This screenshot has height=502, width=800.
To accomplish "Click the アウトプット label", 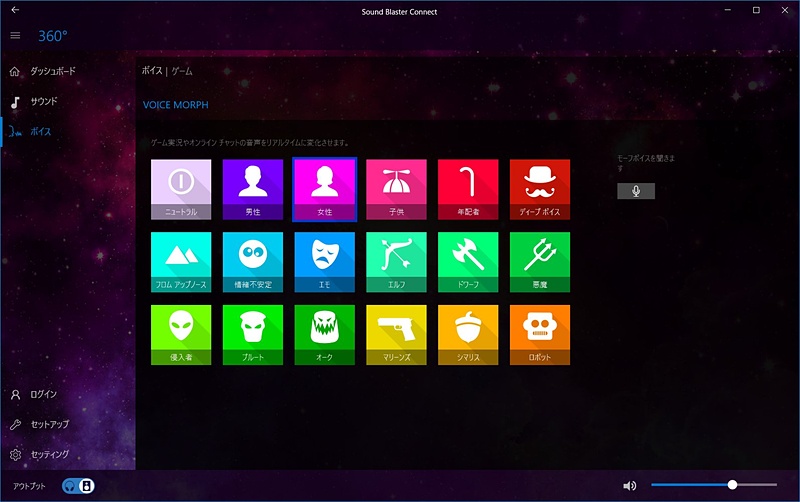I will pos(29,486).
